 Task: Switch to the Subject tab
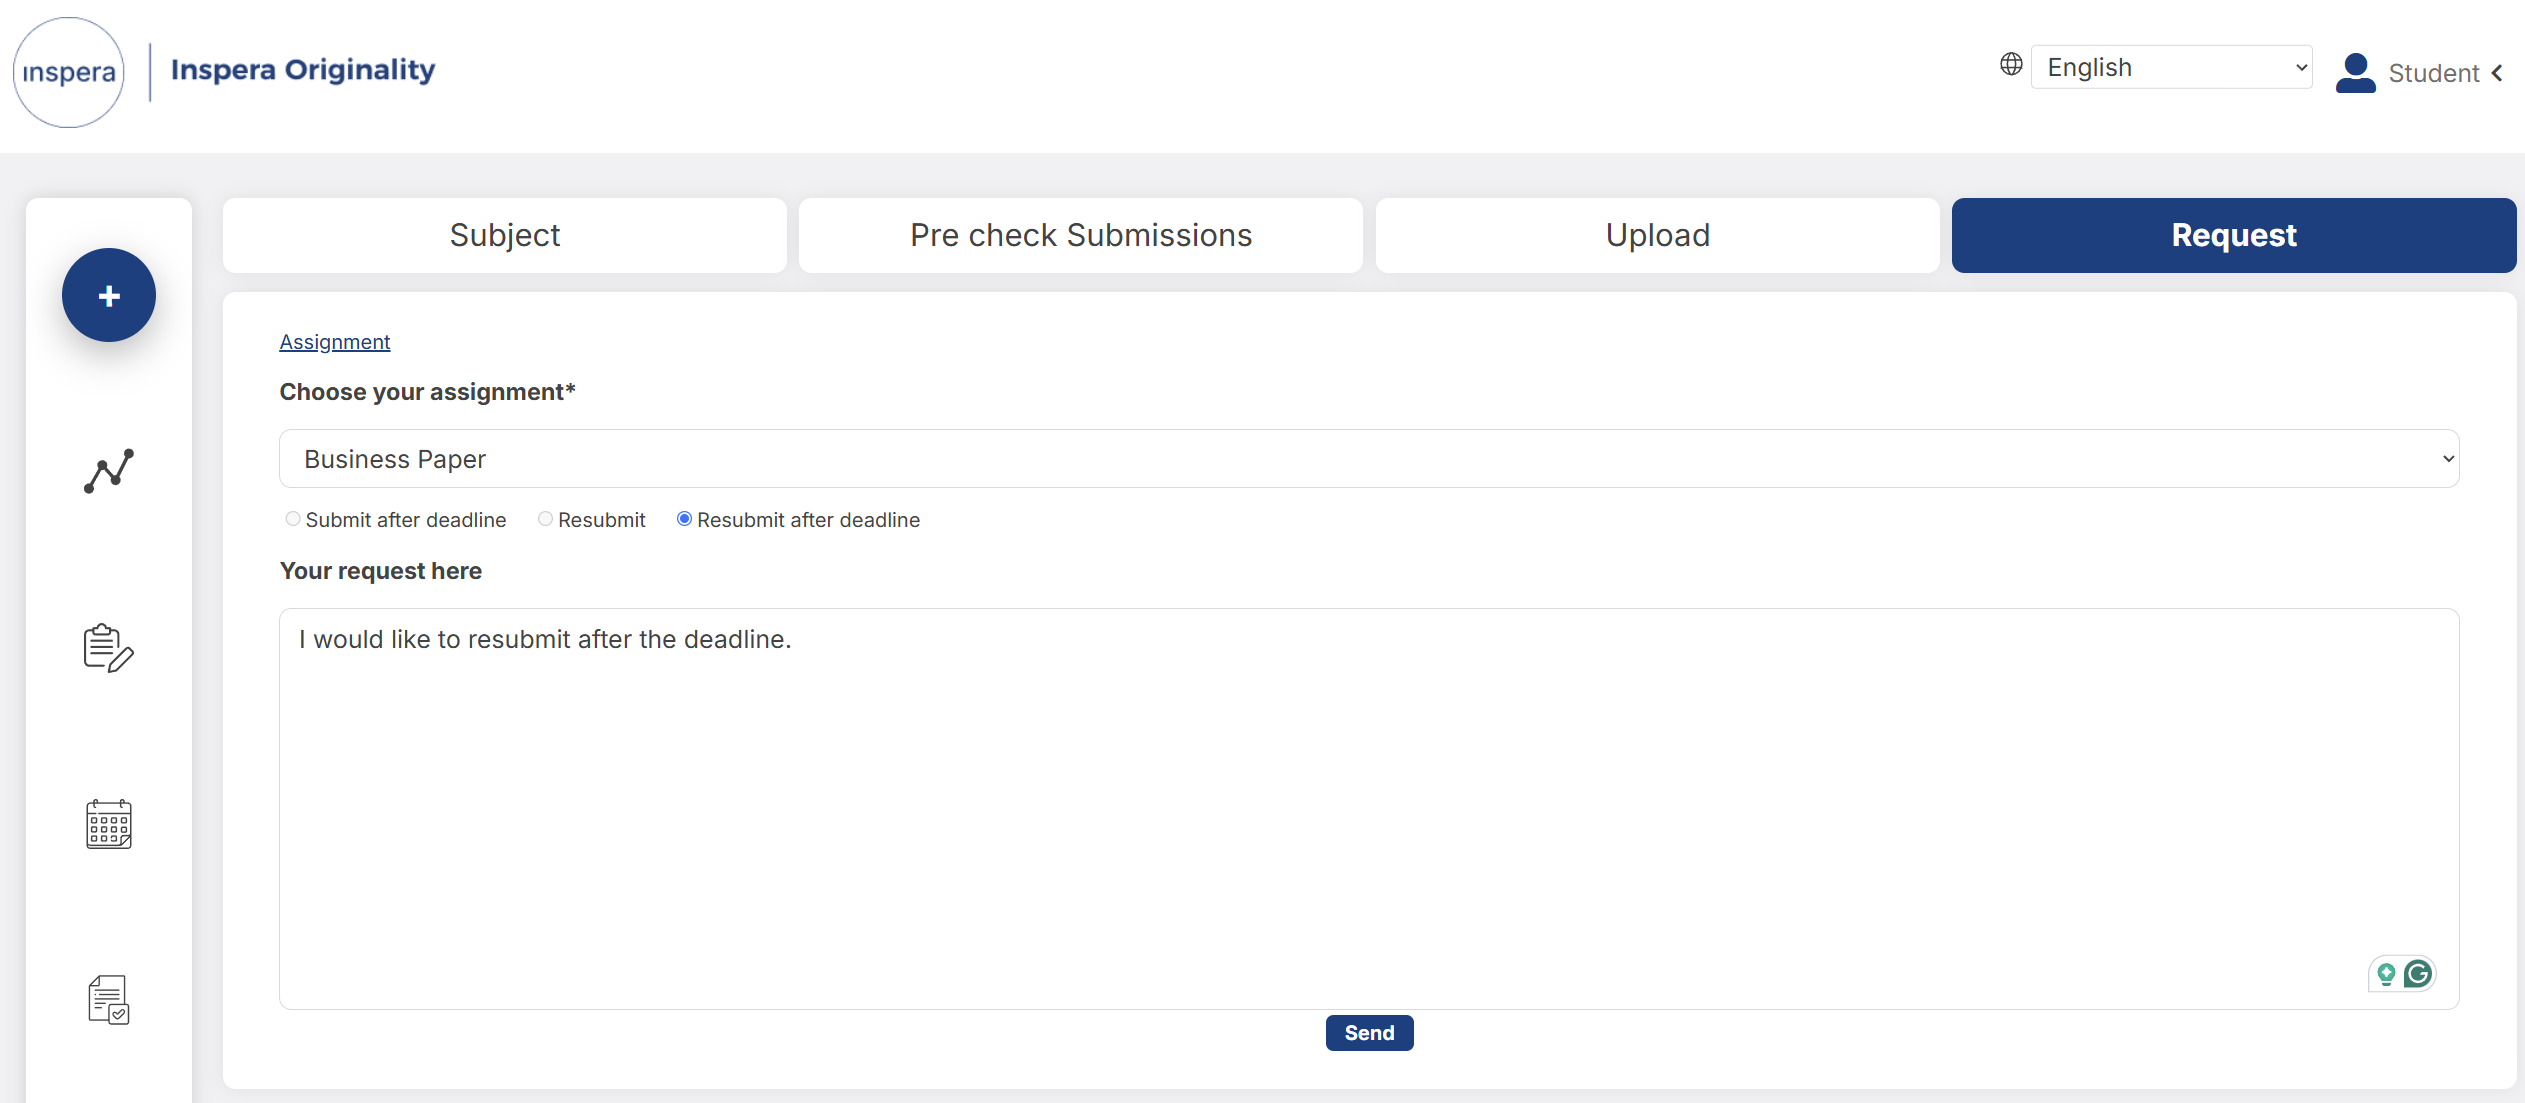click(x=505, y=235)
